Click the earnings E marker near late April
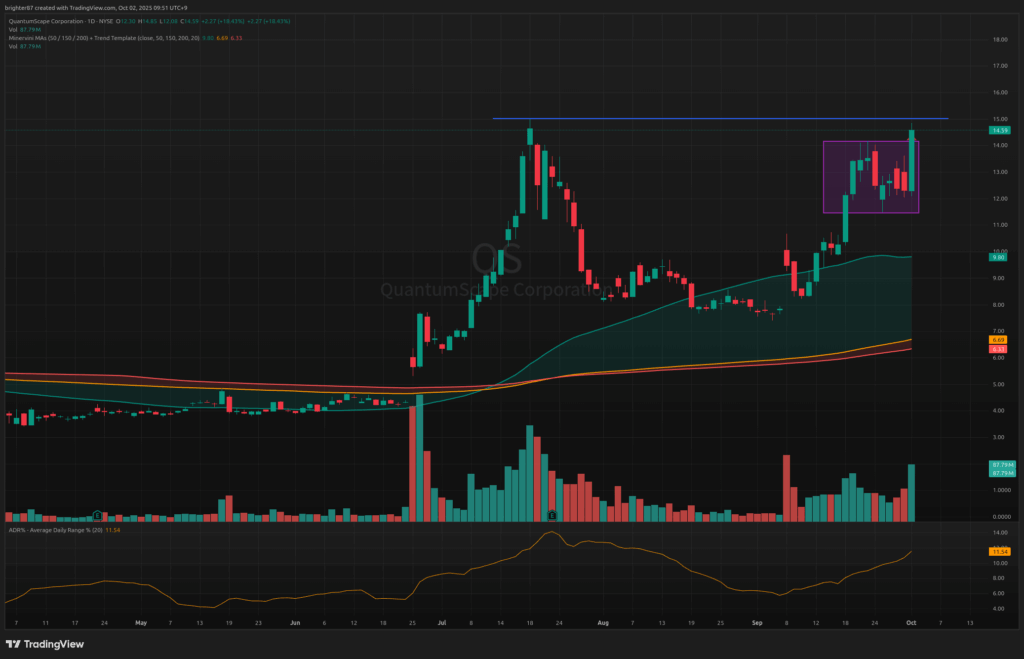 point(95,515)
